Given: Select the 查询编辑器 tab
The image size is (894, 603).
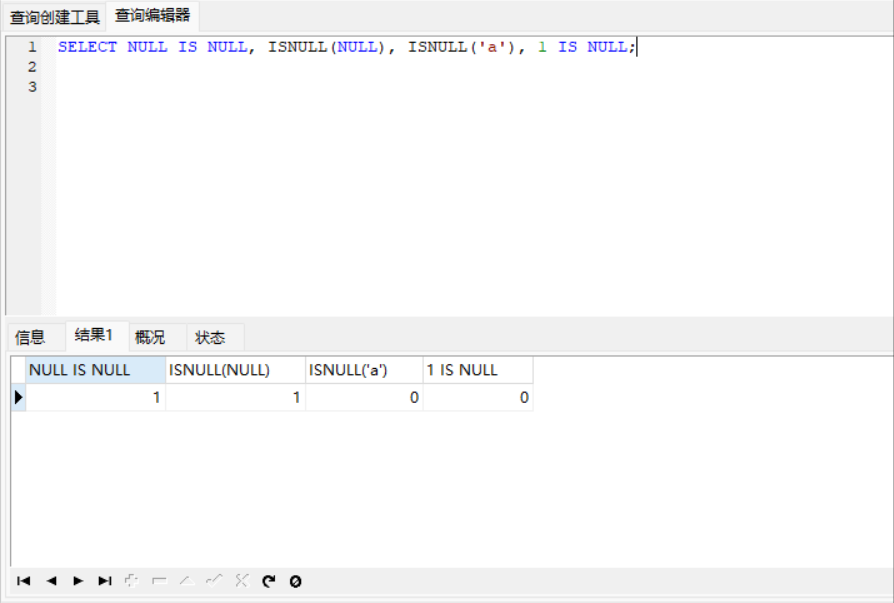Looking at the screenshot, I should (152, 16).
